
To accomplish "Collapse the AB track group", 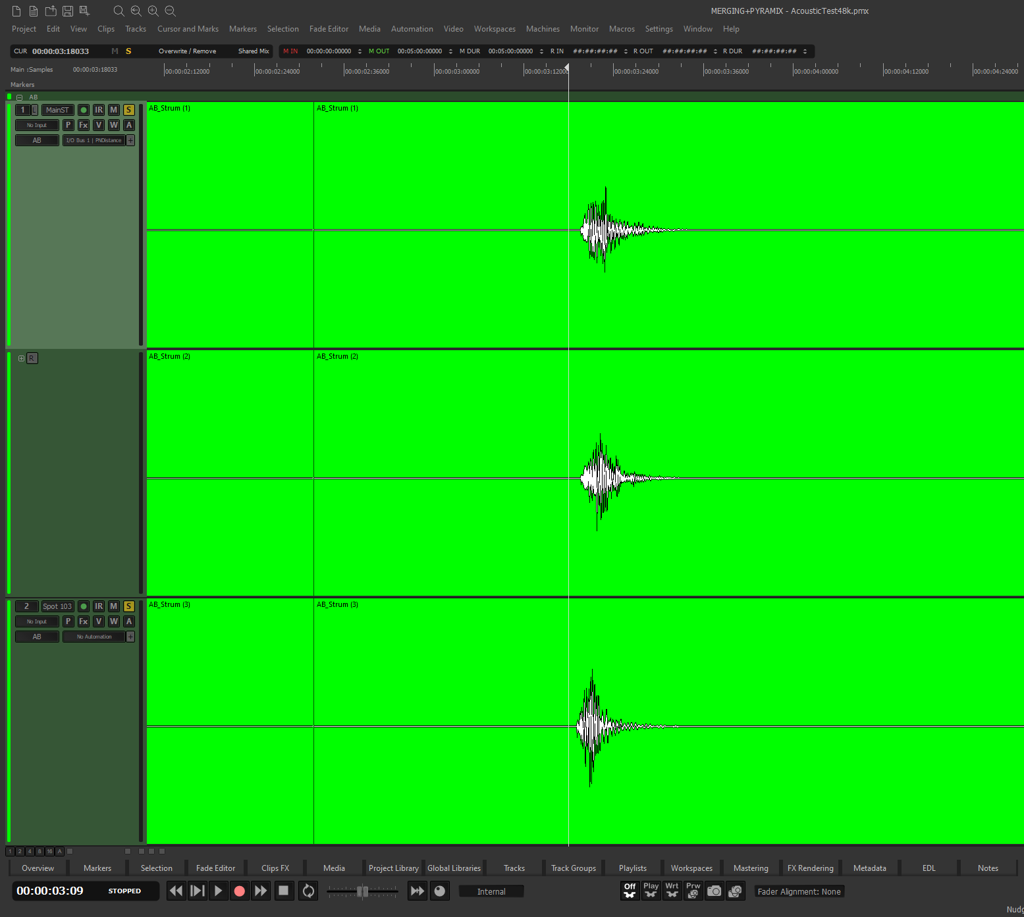I will [20, 97].
